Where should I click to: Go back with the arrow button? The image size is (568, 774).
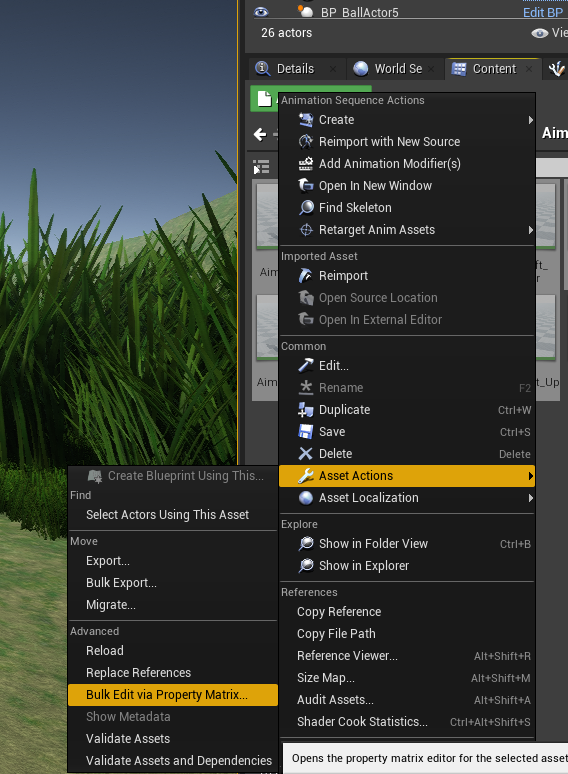(x=260, y=134)
